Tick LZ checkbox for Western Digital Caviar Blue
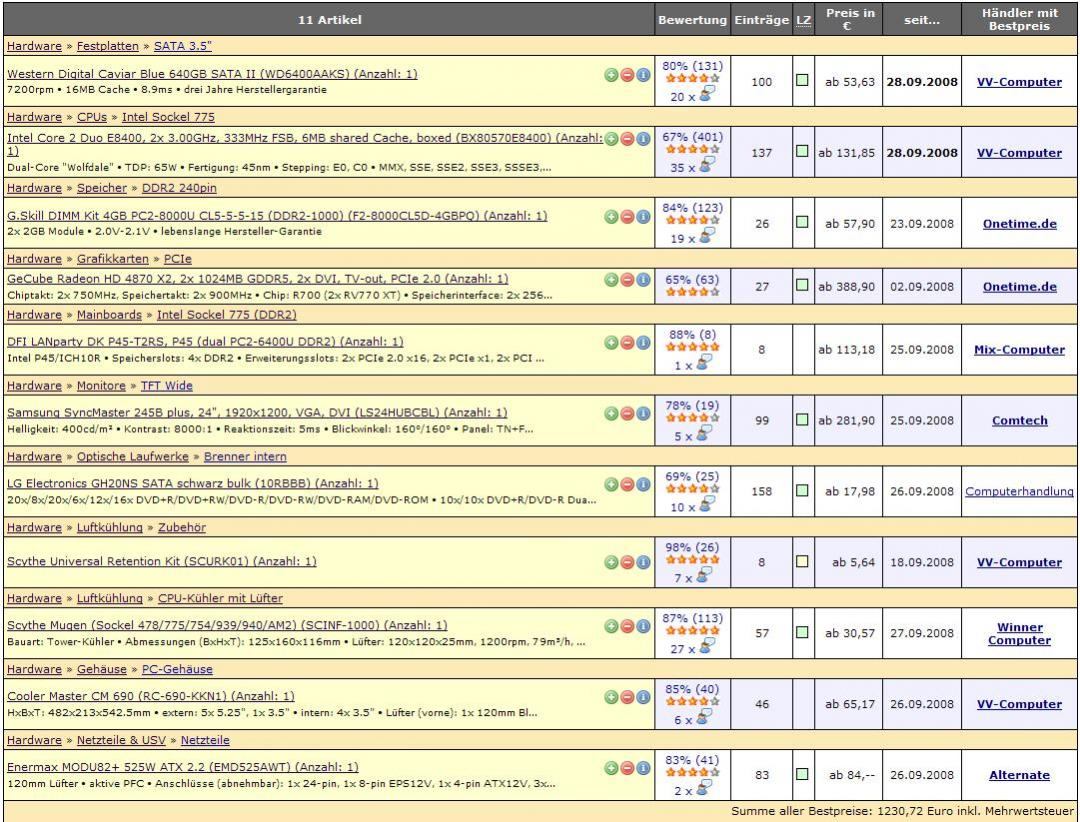The height and width of the screenshot is (822, 1080). tap(802, 80)
